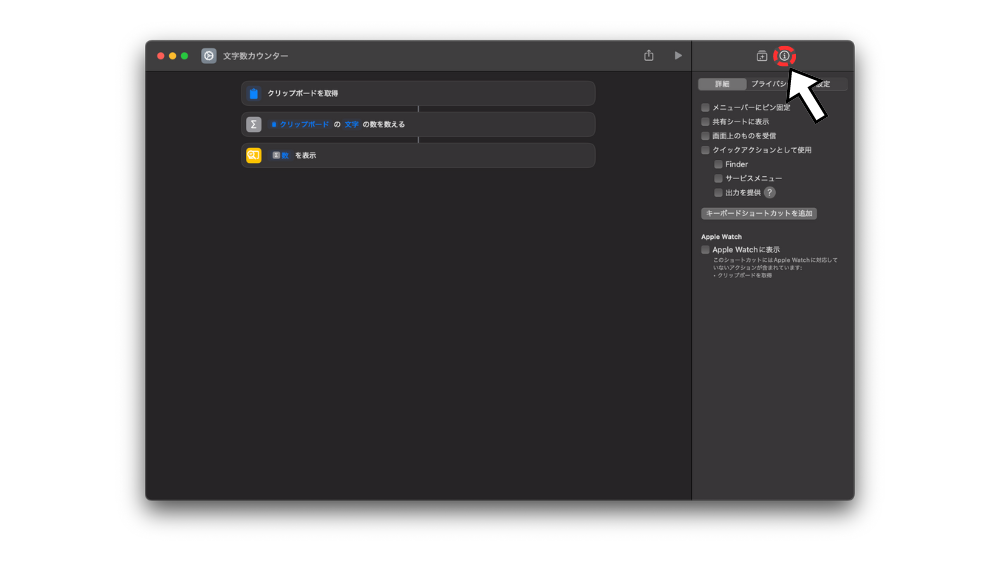The height and width of the screenshot is (562, 1000).
Task: Click the を表示 action text
Action: pos(305,155)
